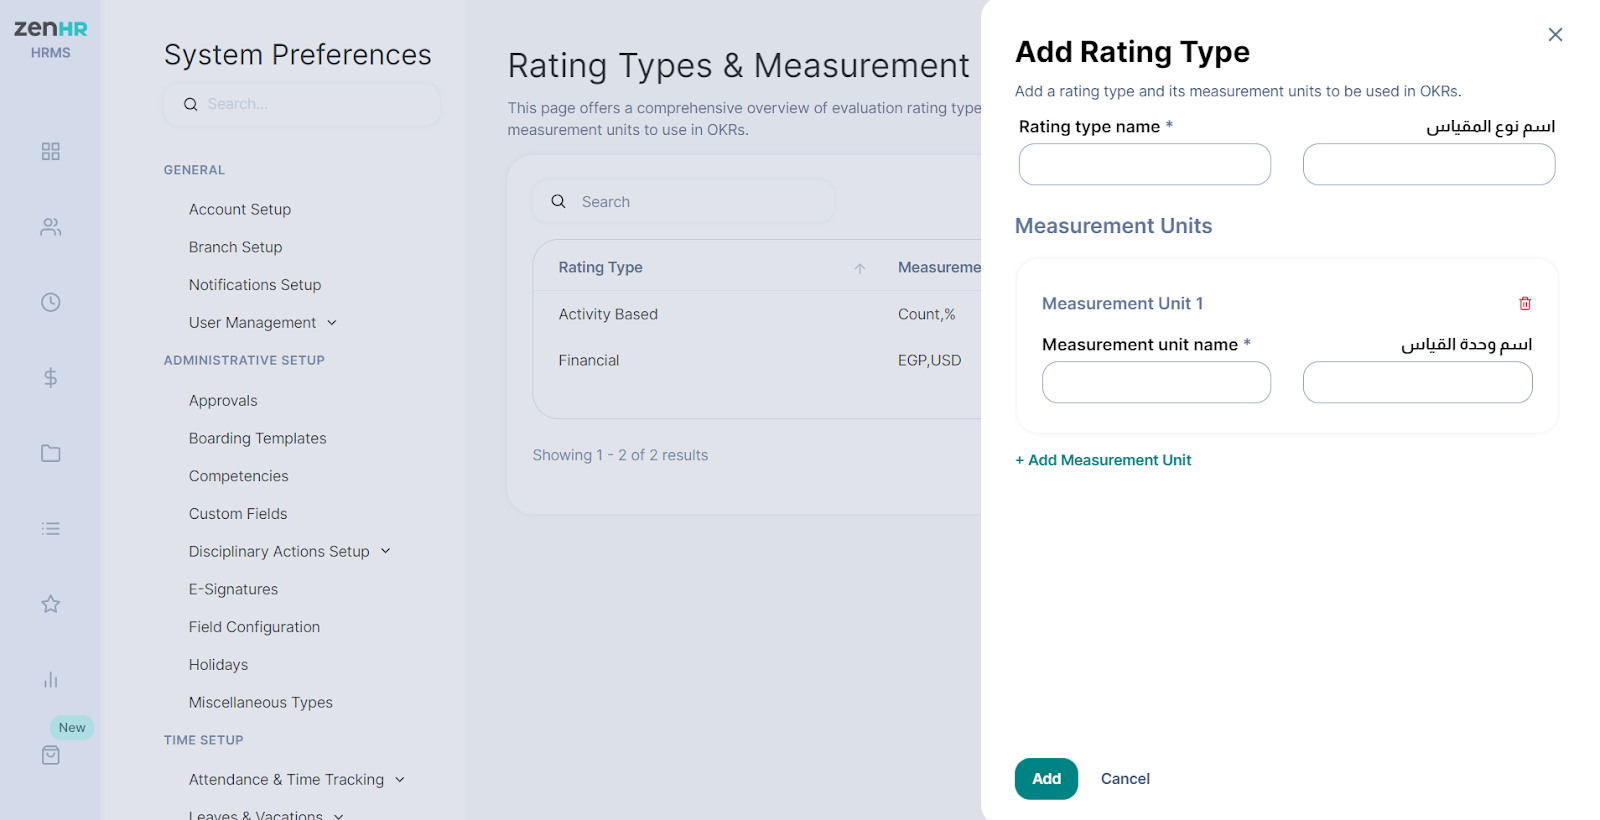Sort by Rating Type column arrow
This screenshot has height=820, width=1600.
point(860,268)
